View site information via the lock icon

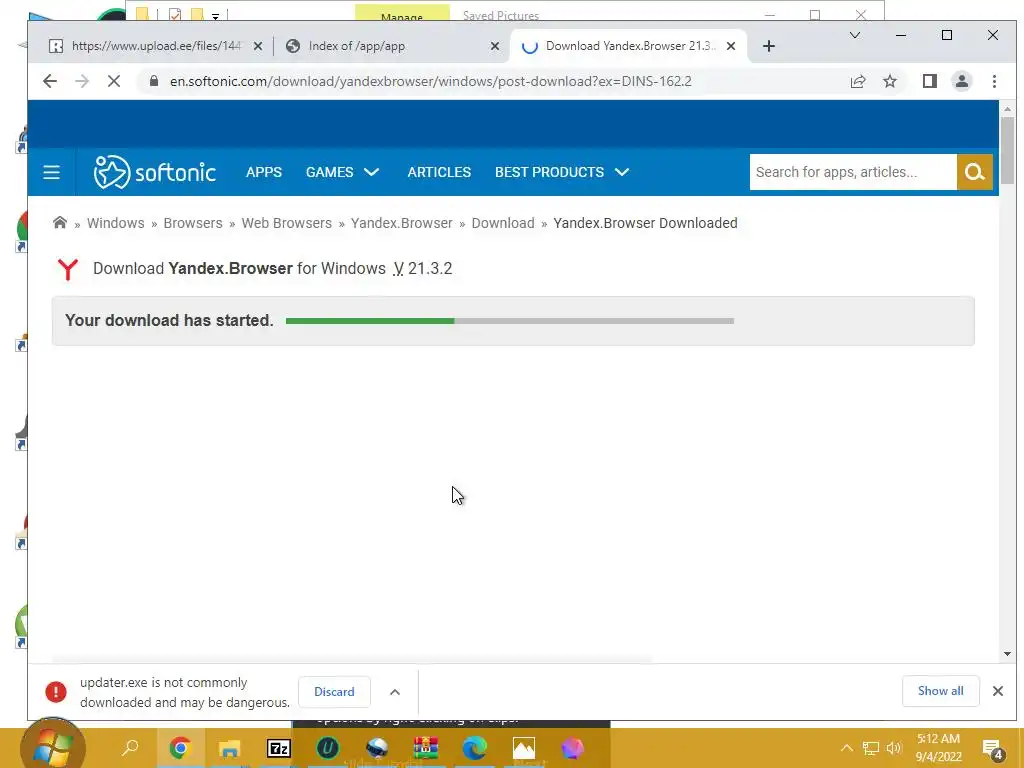coord(153,81)
